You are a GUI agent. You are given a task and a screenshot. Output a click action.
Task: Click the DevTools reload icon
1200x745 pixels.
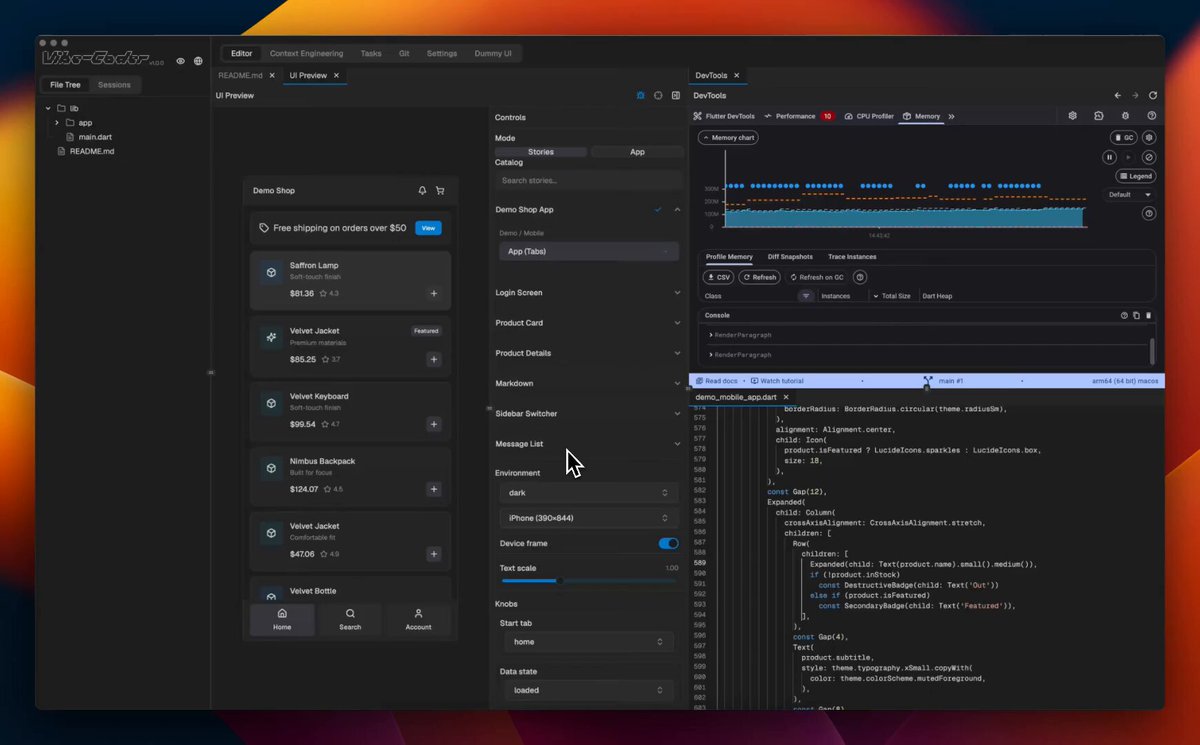[x=1153, y=96]
